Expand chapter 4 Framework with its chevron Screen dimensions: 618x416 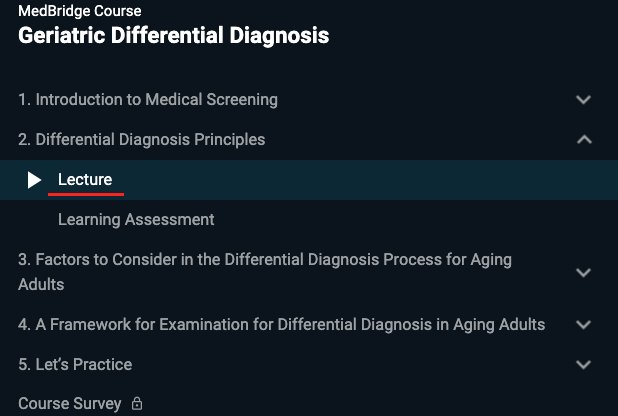click(x=583, y=325)
